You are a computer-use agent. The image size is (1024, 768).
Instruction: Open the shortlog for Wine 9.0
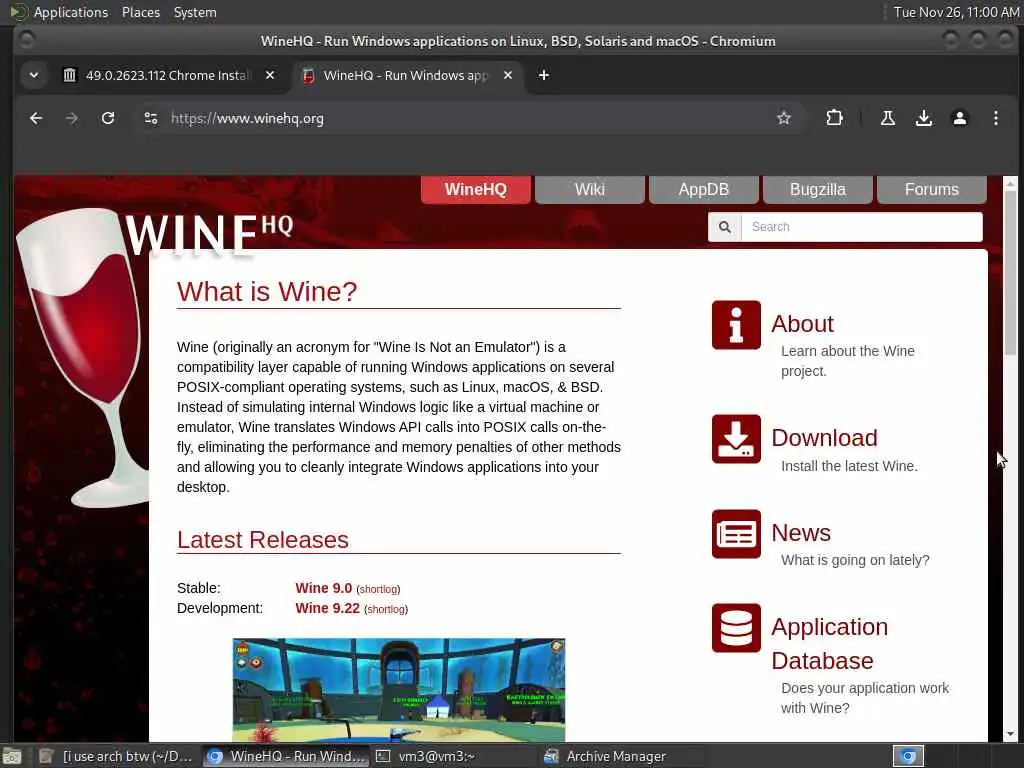point(378,589)
